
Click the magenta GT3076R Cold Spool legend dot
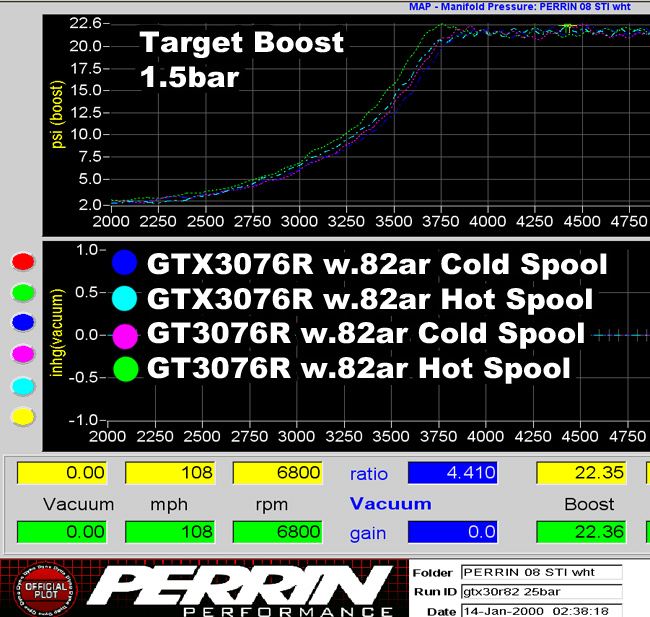(x=125, y=336)
